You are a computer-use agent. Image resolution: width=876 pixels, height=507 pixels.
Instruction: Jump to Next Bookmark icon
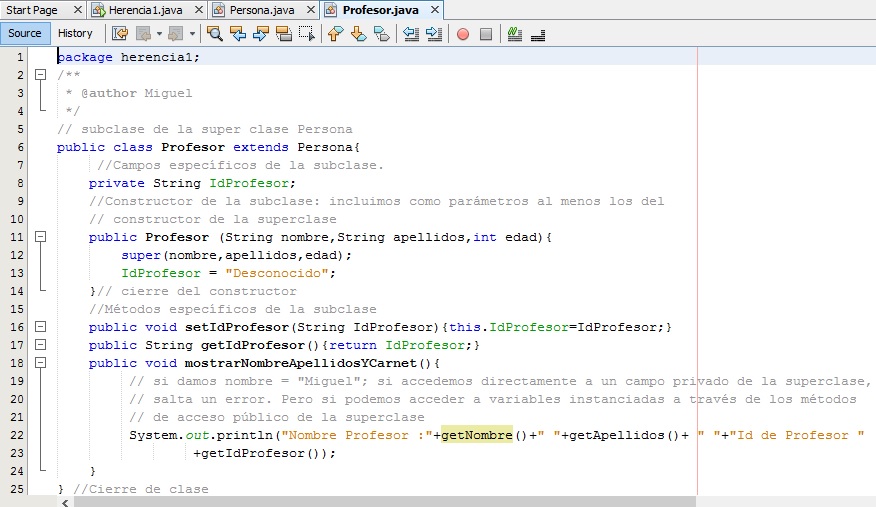click(x=358, y=33)
